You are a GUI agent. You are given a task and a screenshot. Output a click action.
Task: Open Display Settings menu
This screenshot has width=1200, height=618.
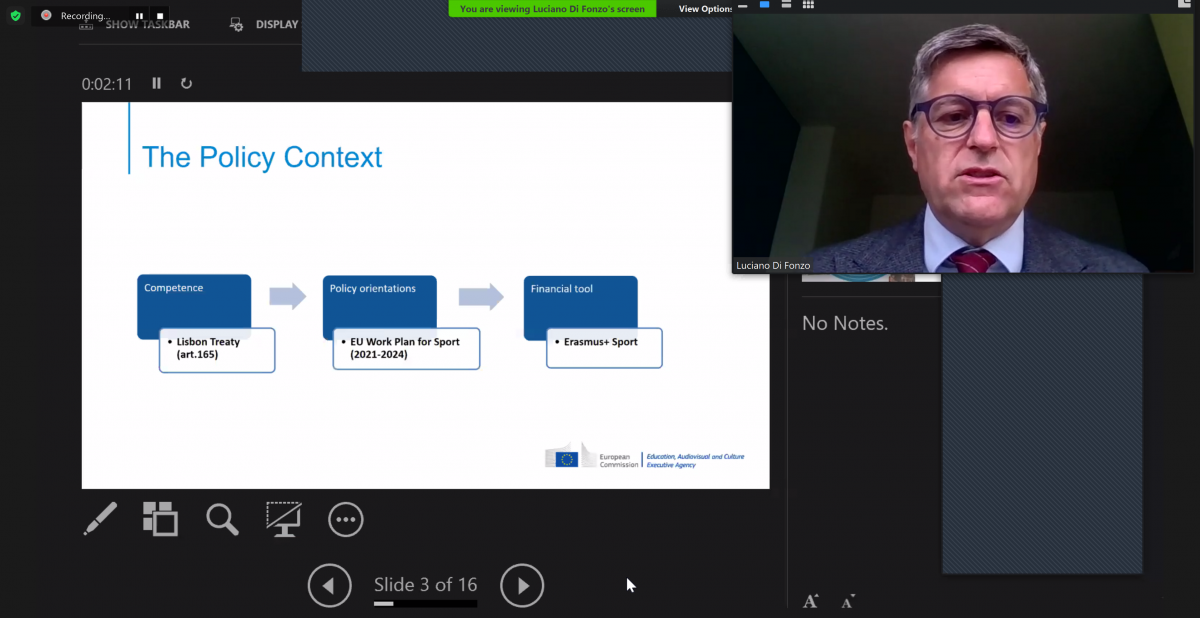point(264,25)
